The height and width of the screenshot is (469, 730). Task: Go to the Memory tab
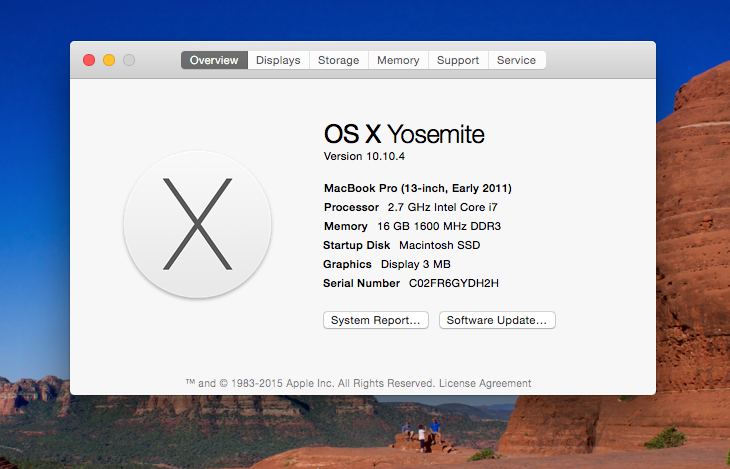click(398, 60)
